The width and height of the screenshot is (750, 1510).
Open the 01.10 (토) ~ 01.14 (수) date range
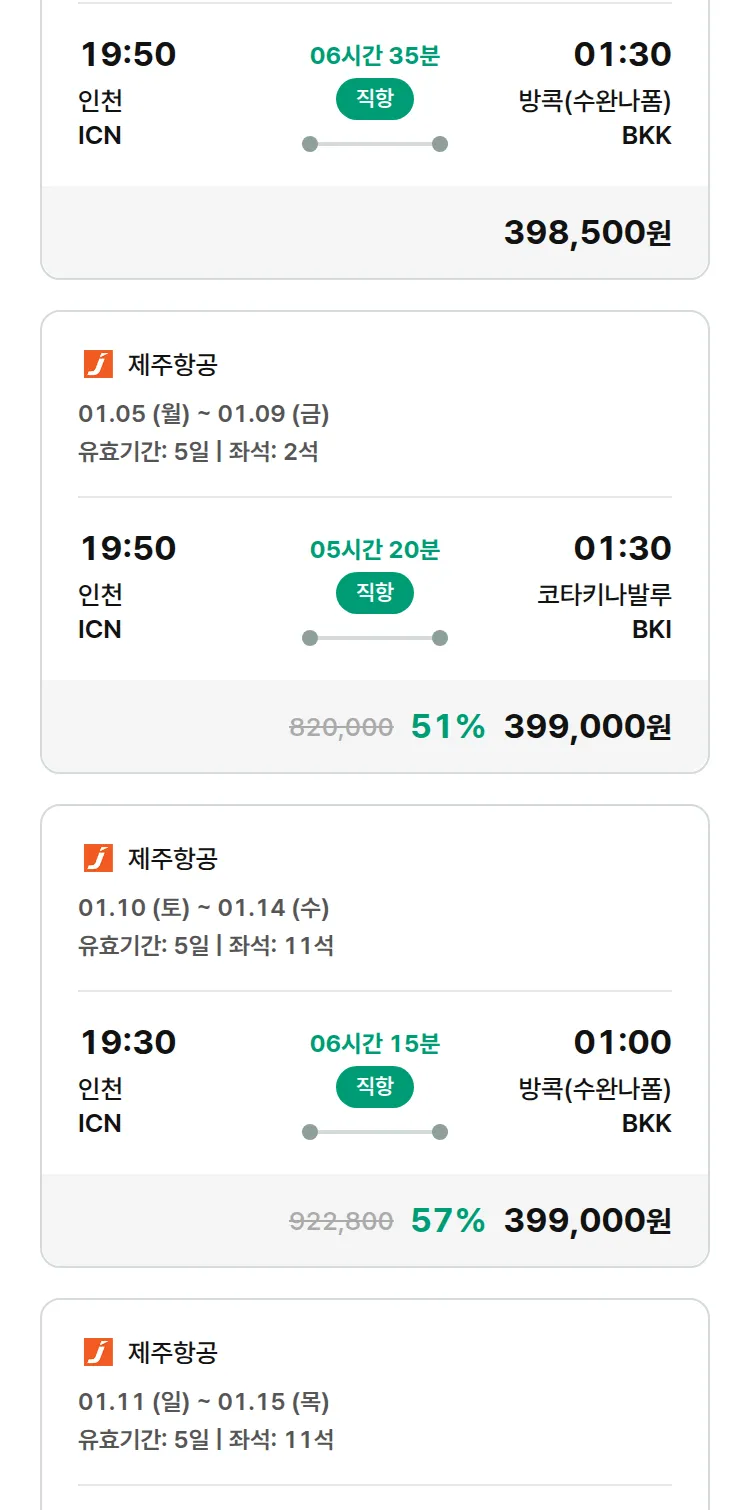204,908
